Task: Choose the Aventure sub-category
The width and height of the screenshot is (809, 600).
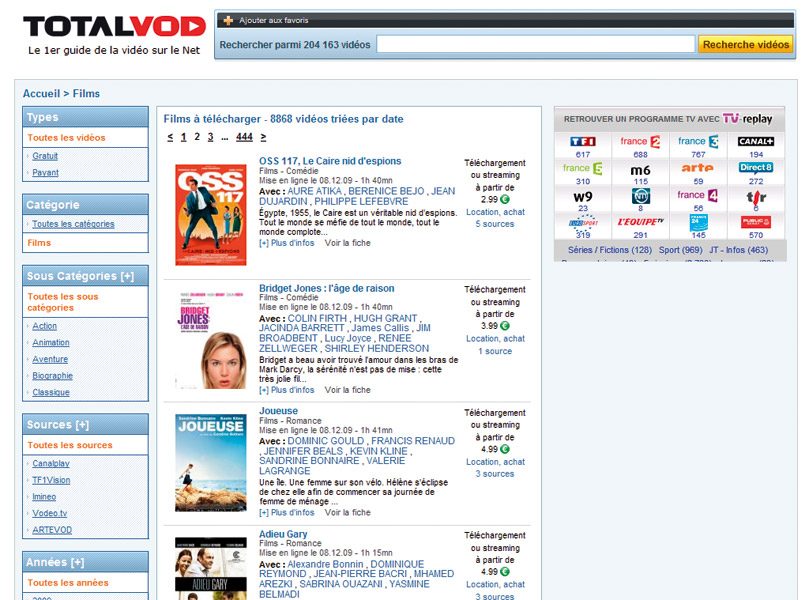Action: click(50, 359)
